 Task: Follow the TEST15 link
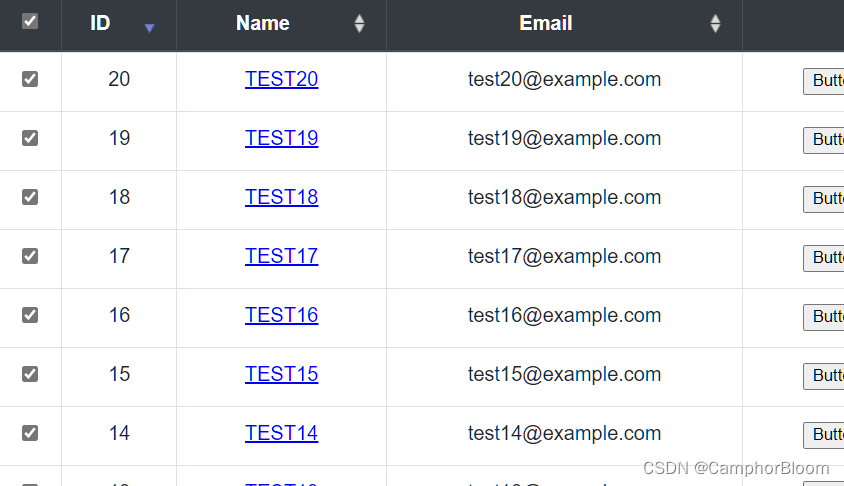tap(282, 374)
